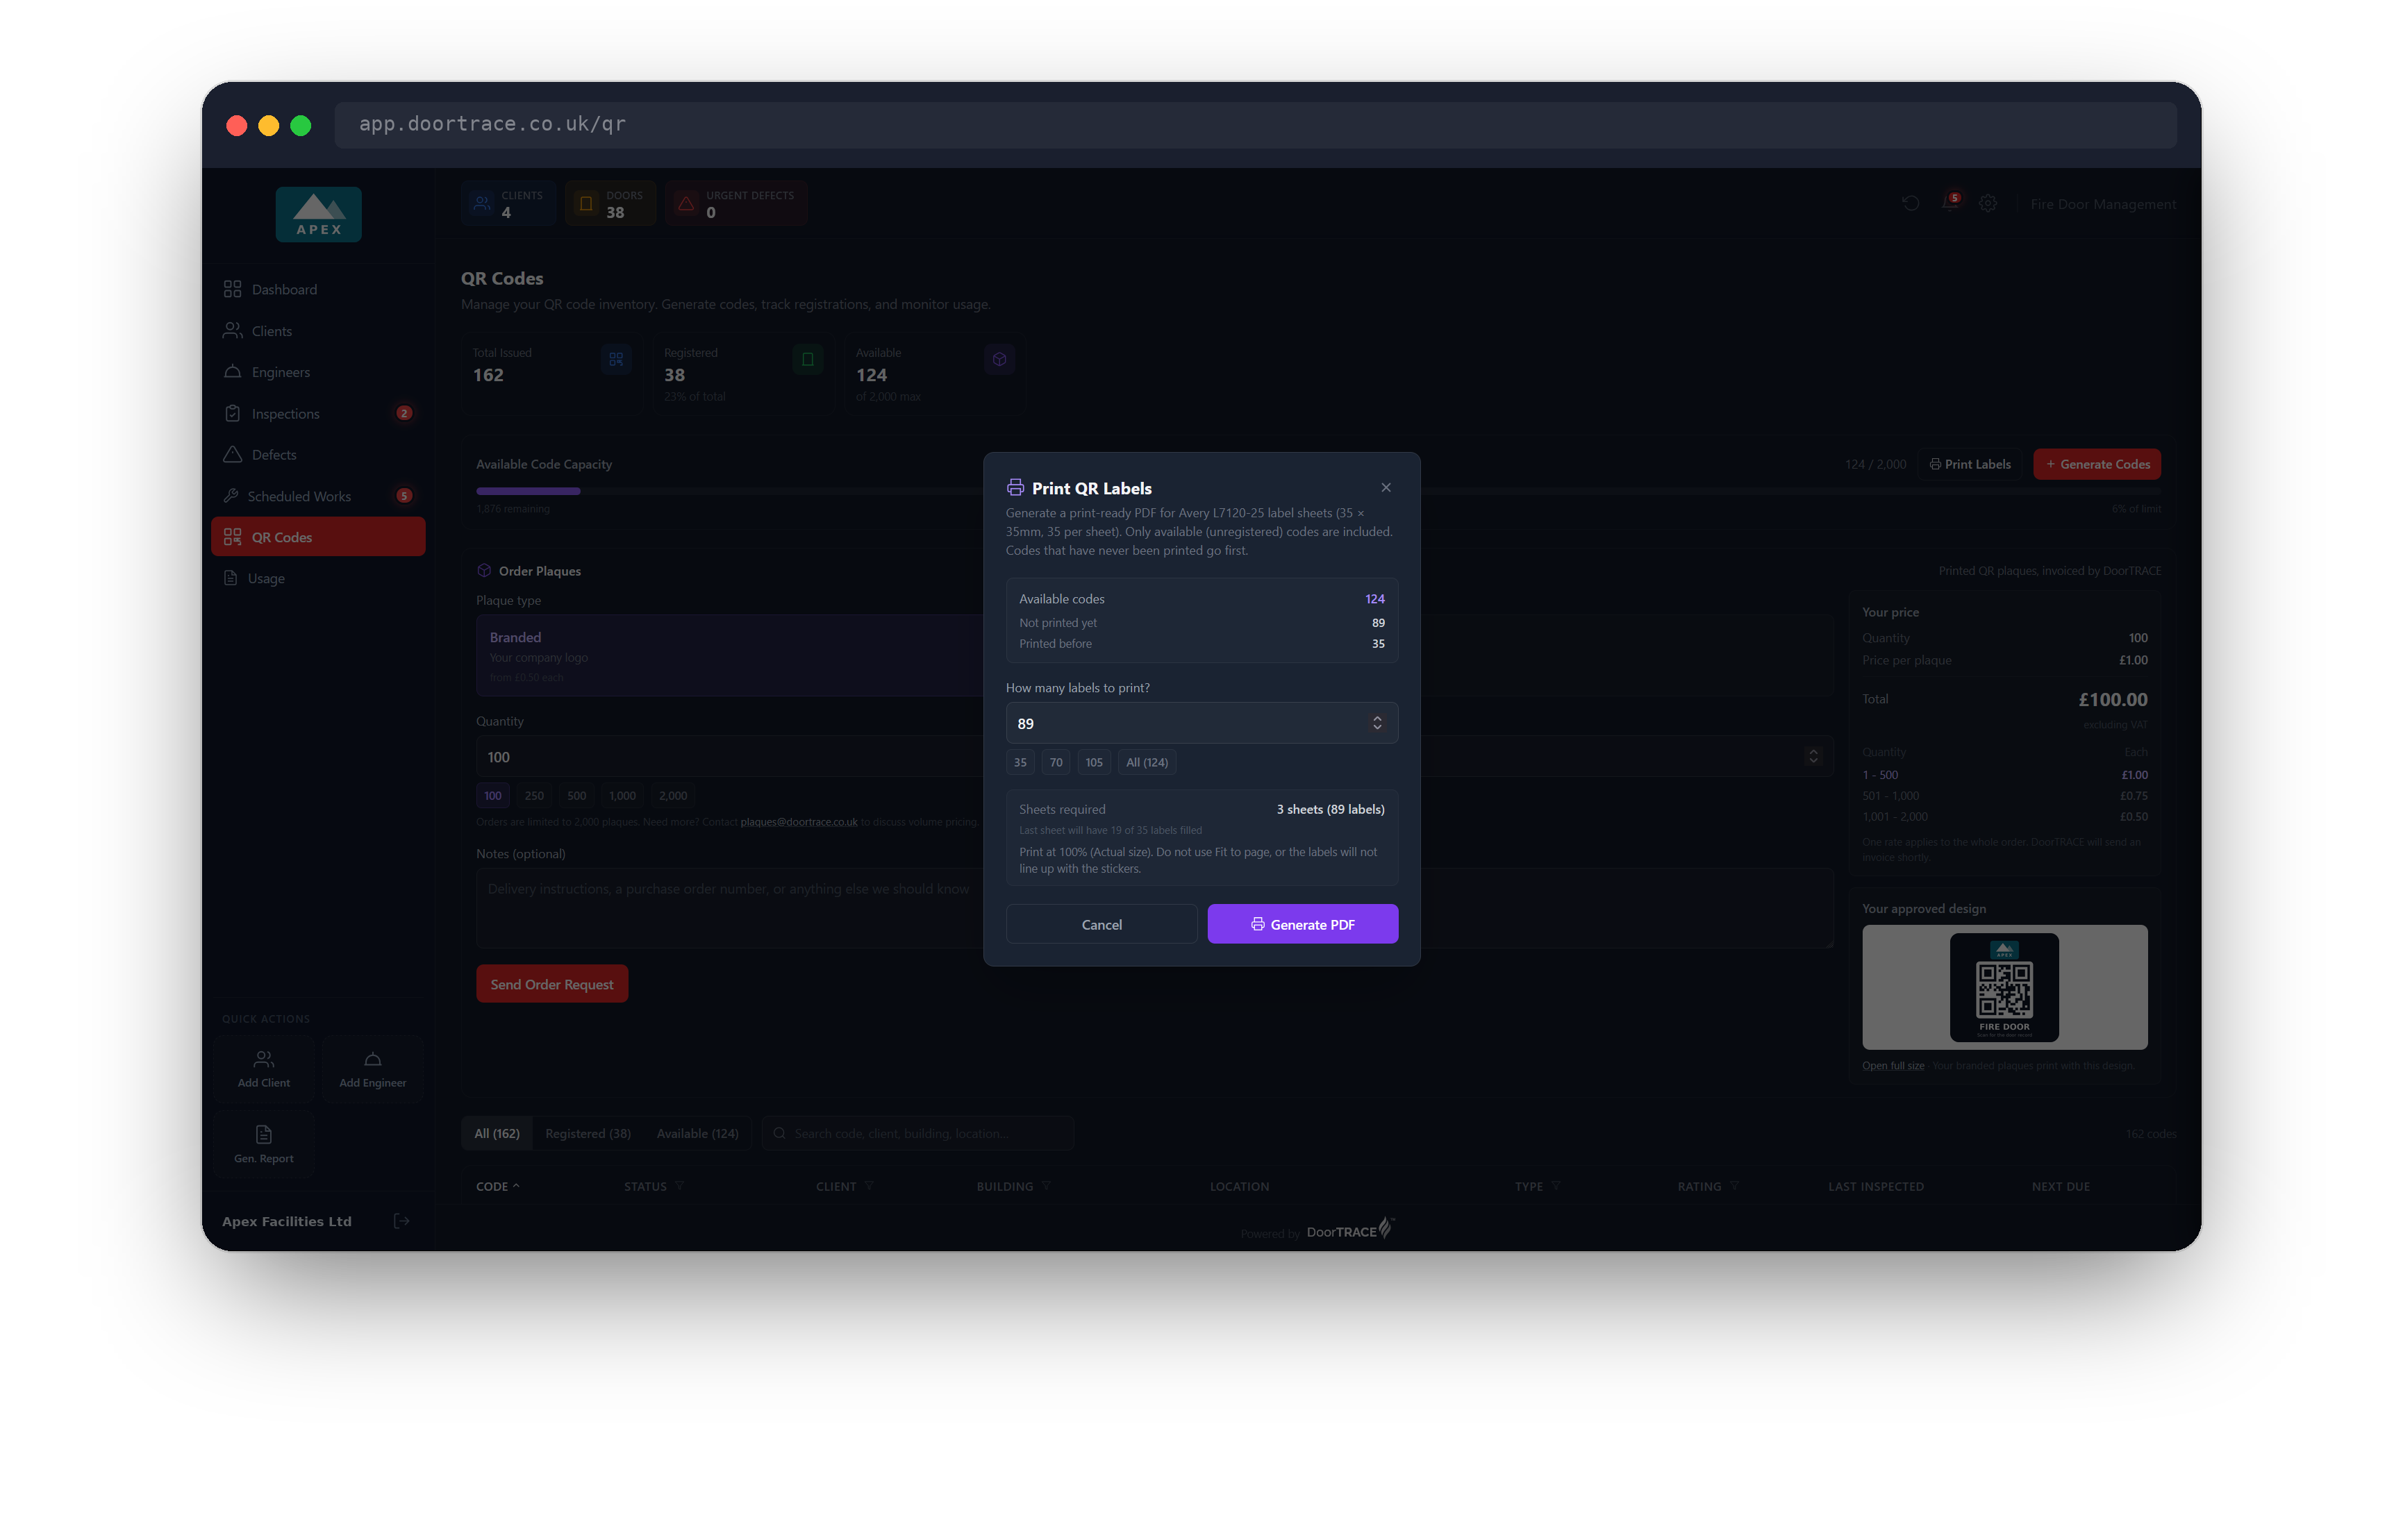Close the Print QR Labels dialog

point(1386,488)
